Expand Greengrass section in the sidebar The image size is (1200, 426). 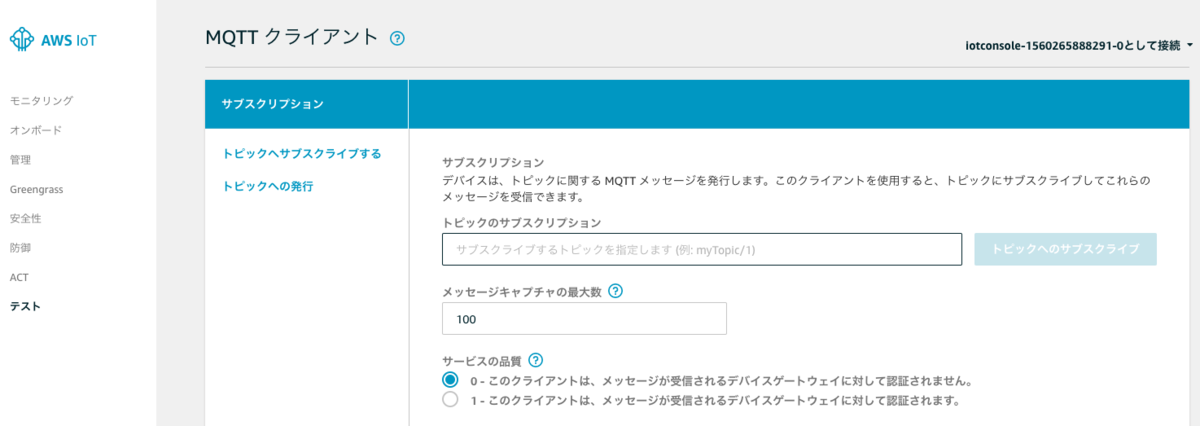pos(36,189)
